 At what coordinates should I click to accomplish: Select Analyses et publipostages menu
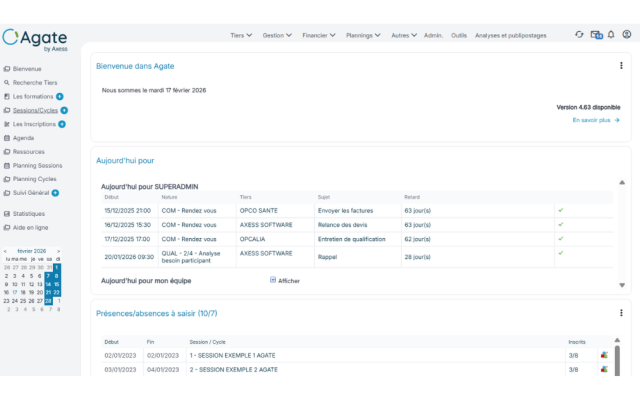512,35
